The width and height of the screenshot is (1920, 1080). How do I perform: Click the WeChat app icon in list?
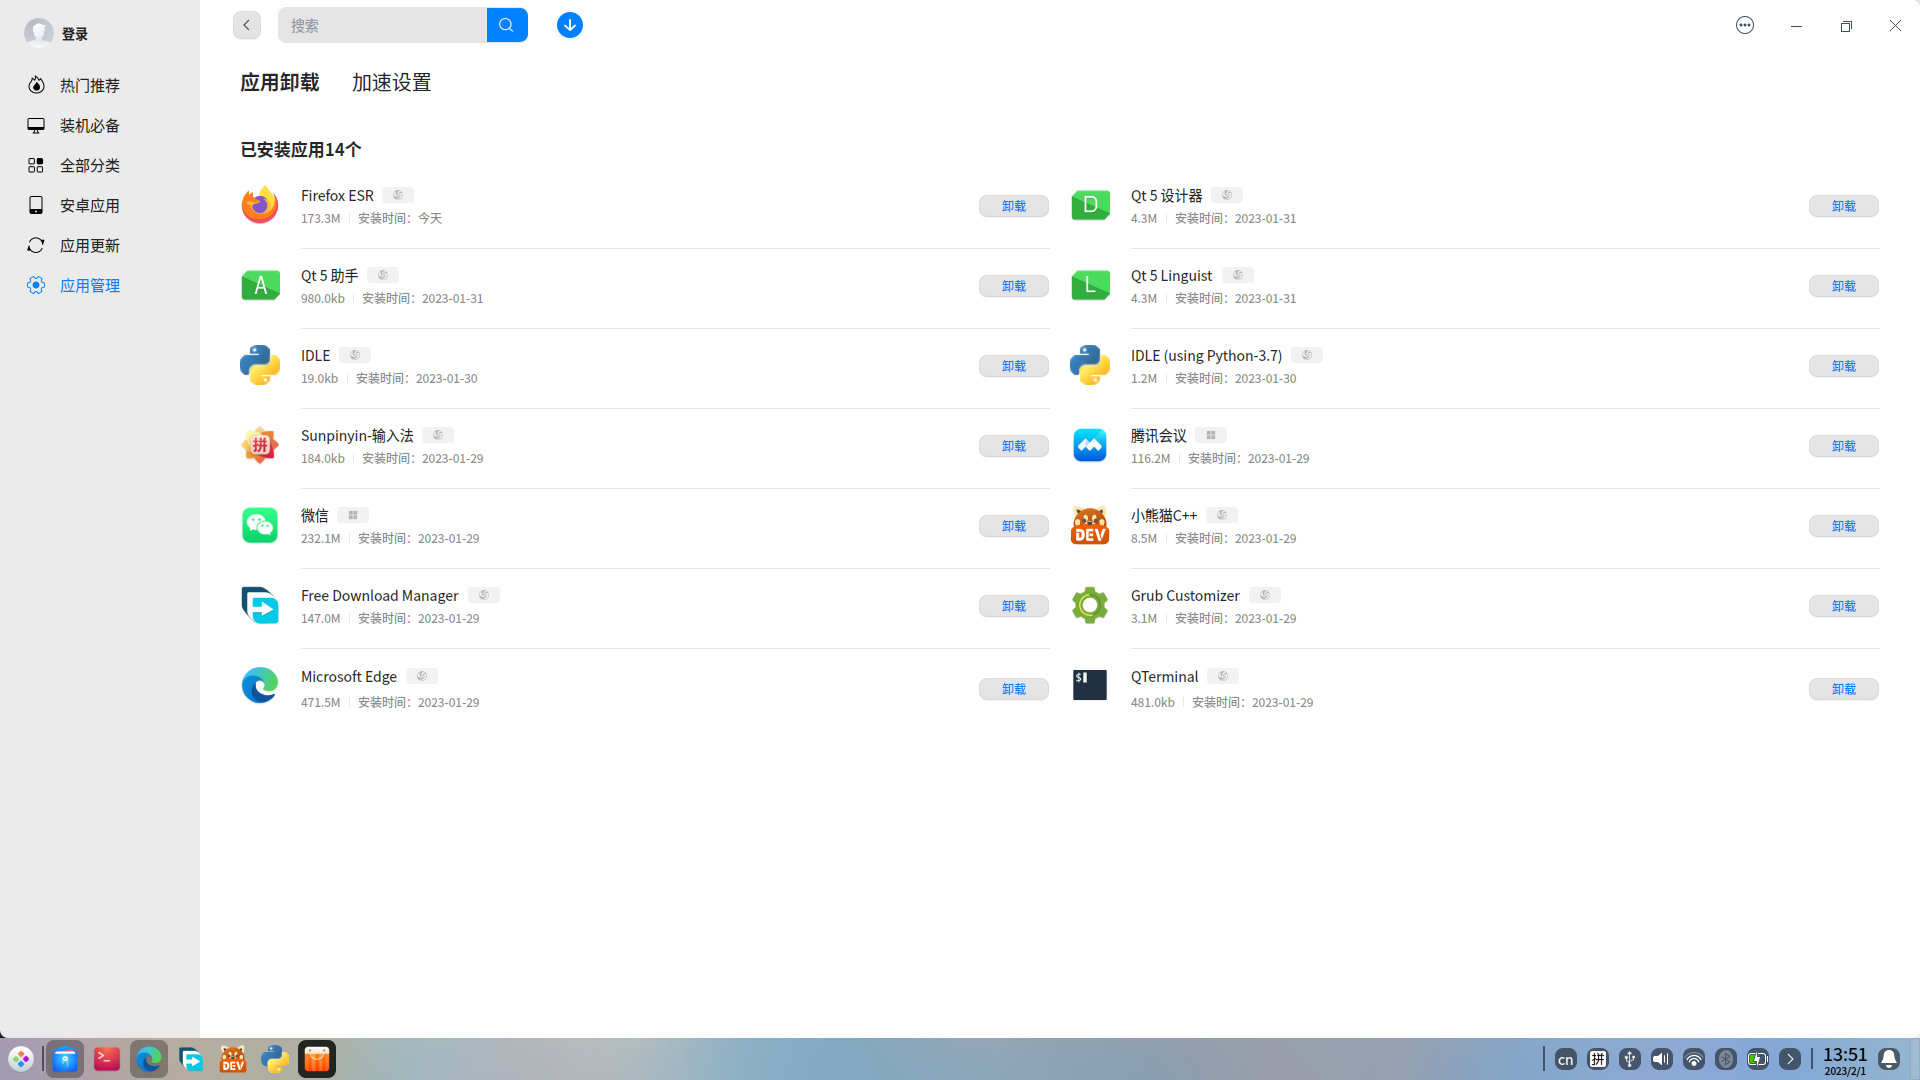(x=260, y=525)
